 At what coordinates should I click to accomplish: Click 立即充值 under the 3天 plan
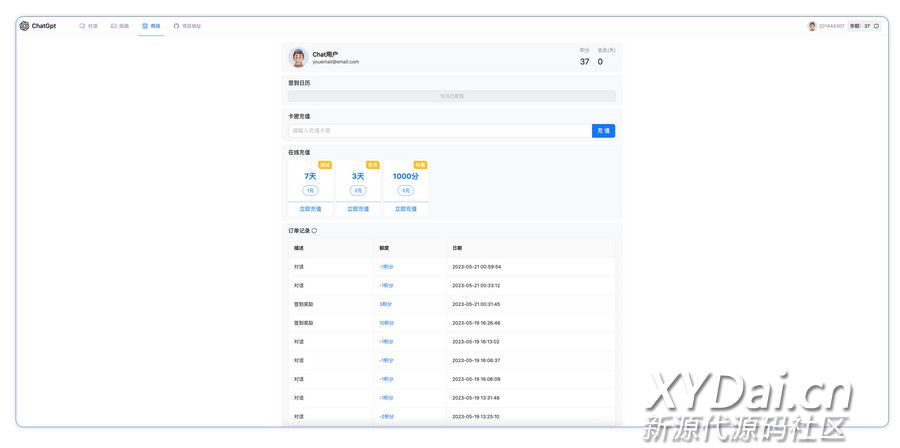click(x=358, y=209)
